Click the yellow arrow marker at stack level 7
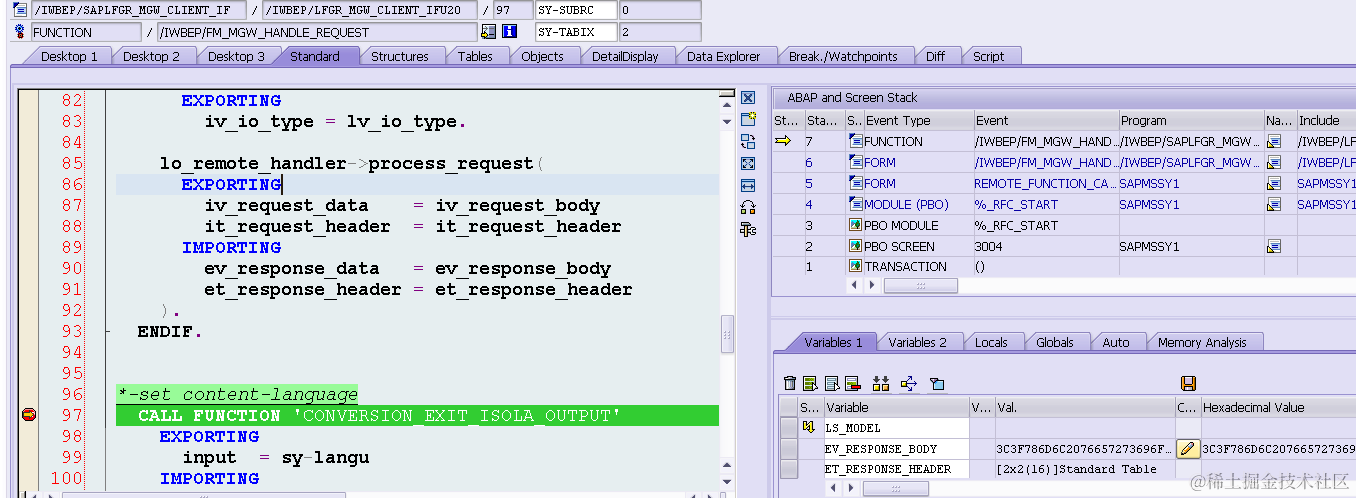Screen dimensions: 1356x498 click(783, 141)
